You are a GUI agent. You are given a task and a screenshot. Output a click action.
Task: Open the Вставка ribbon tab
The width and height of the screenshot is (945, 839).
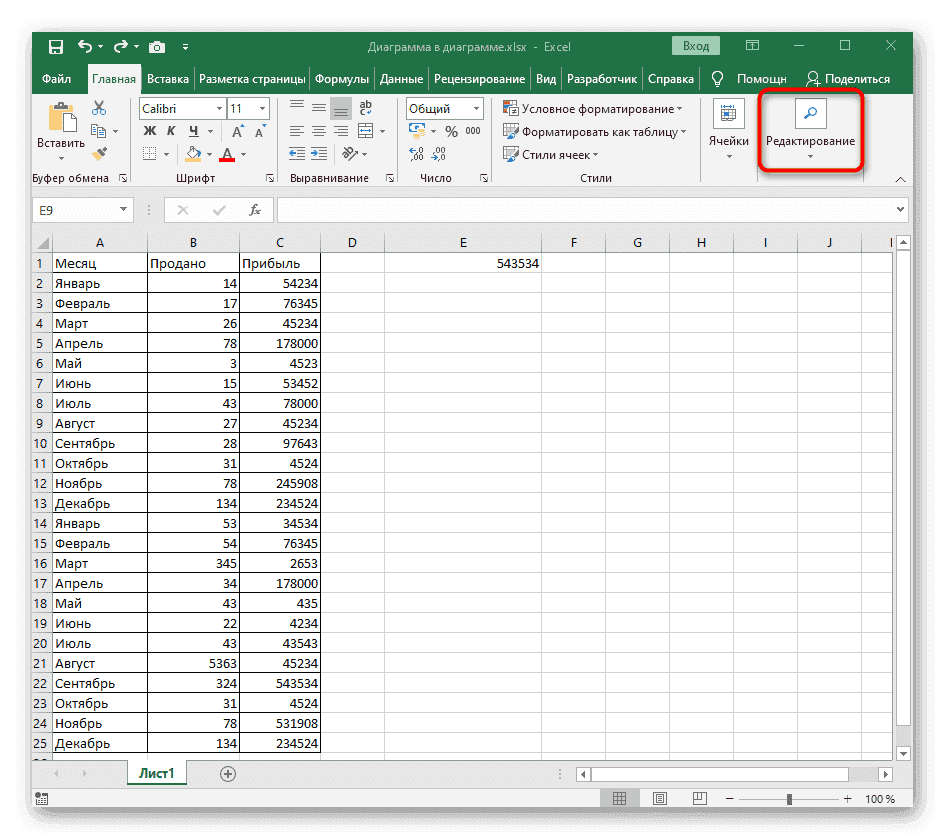click(x=167, y=79)
